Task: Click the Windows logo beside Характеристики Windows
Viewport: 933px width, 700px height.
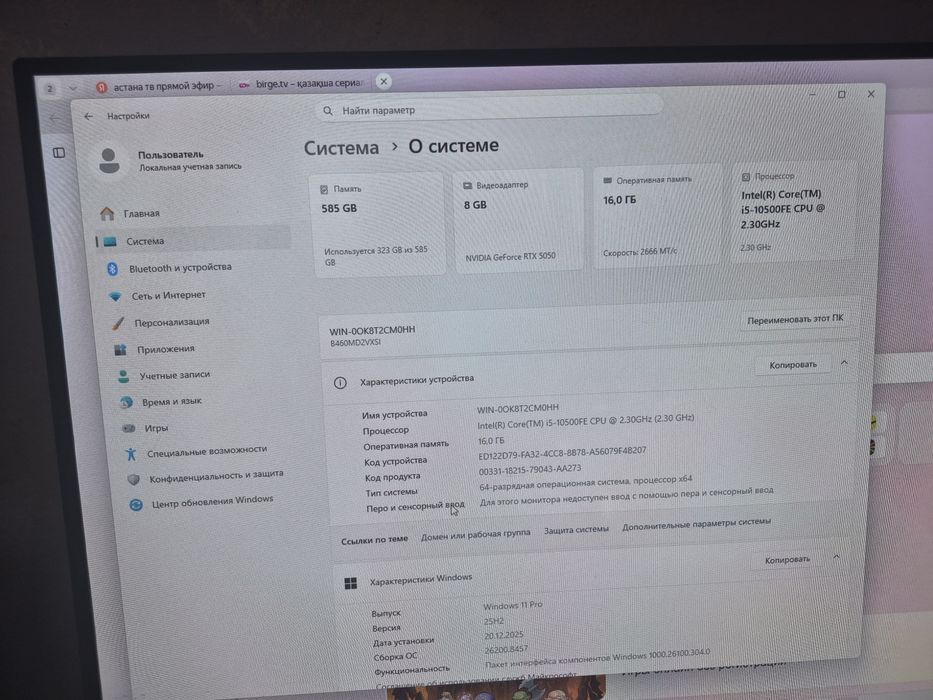Action: (351, 583)
